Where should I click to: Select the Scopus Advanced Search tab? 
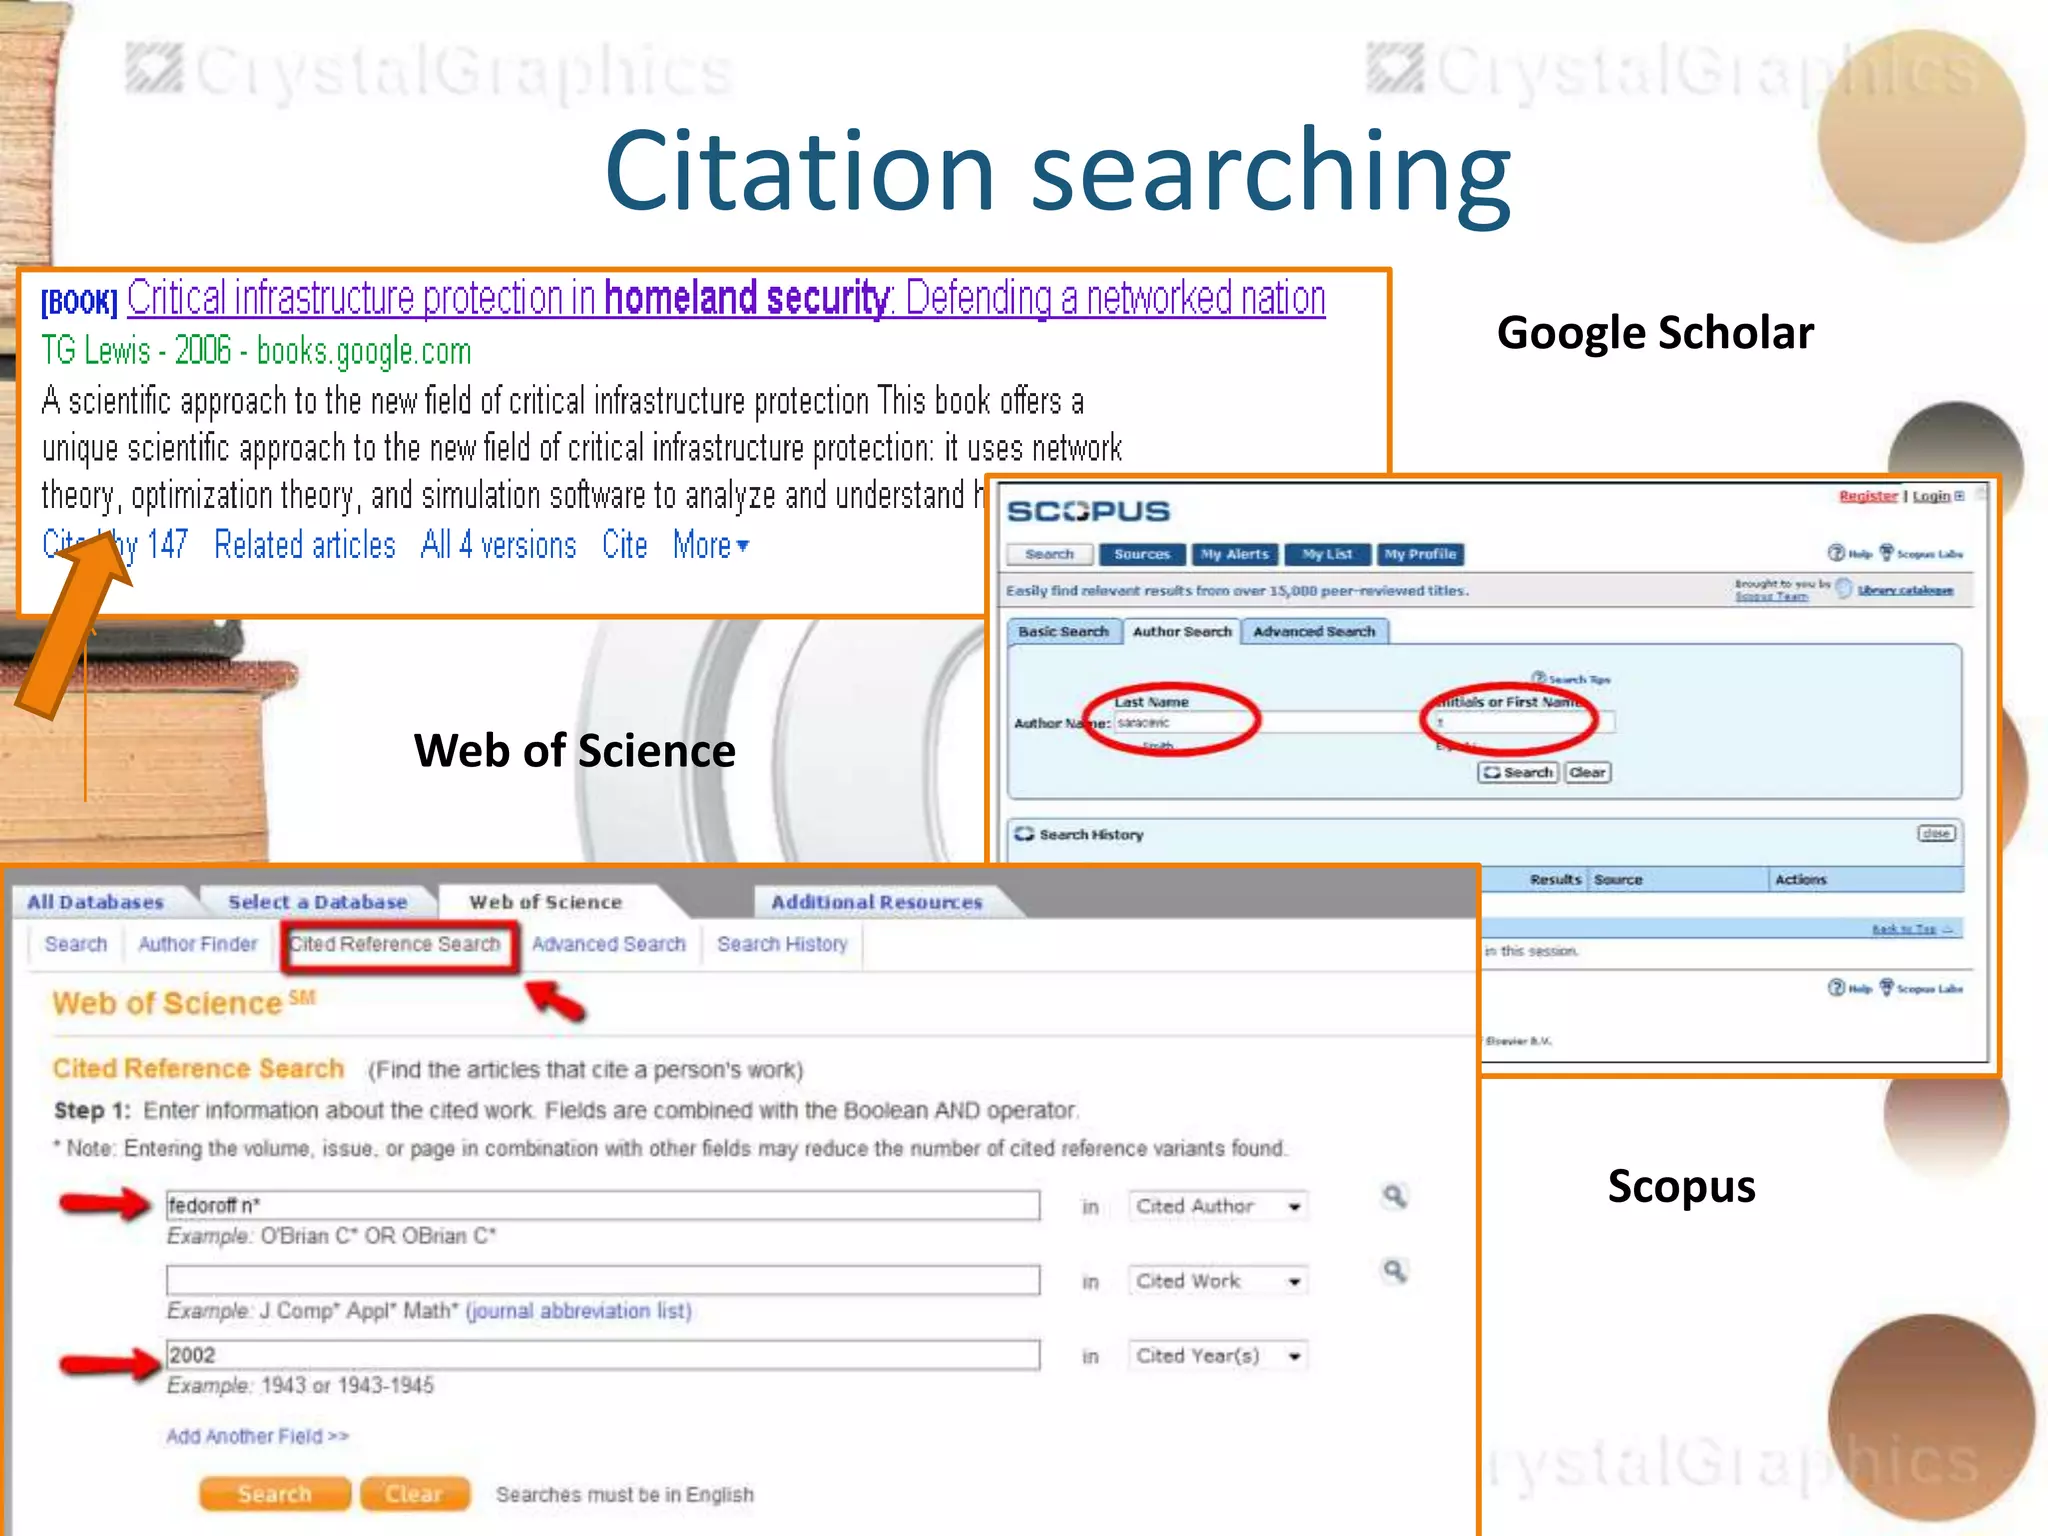(x=1314, y=632)
